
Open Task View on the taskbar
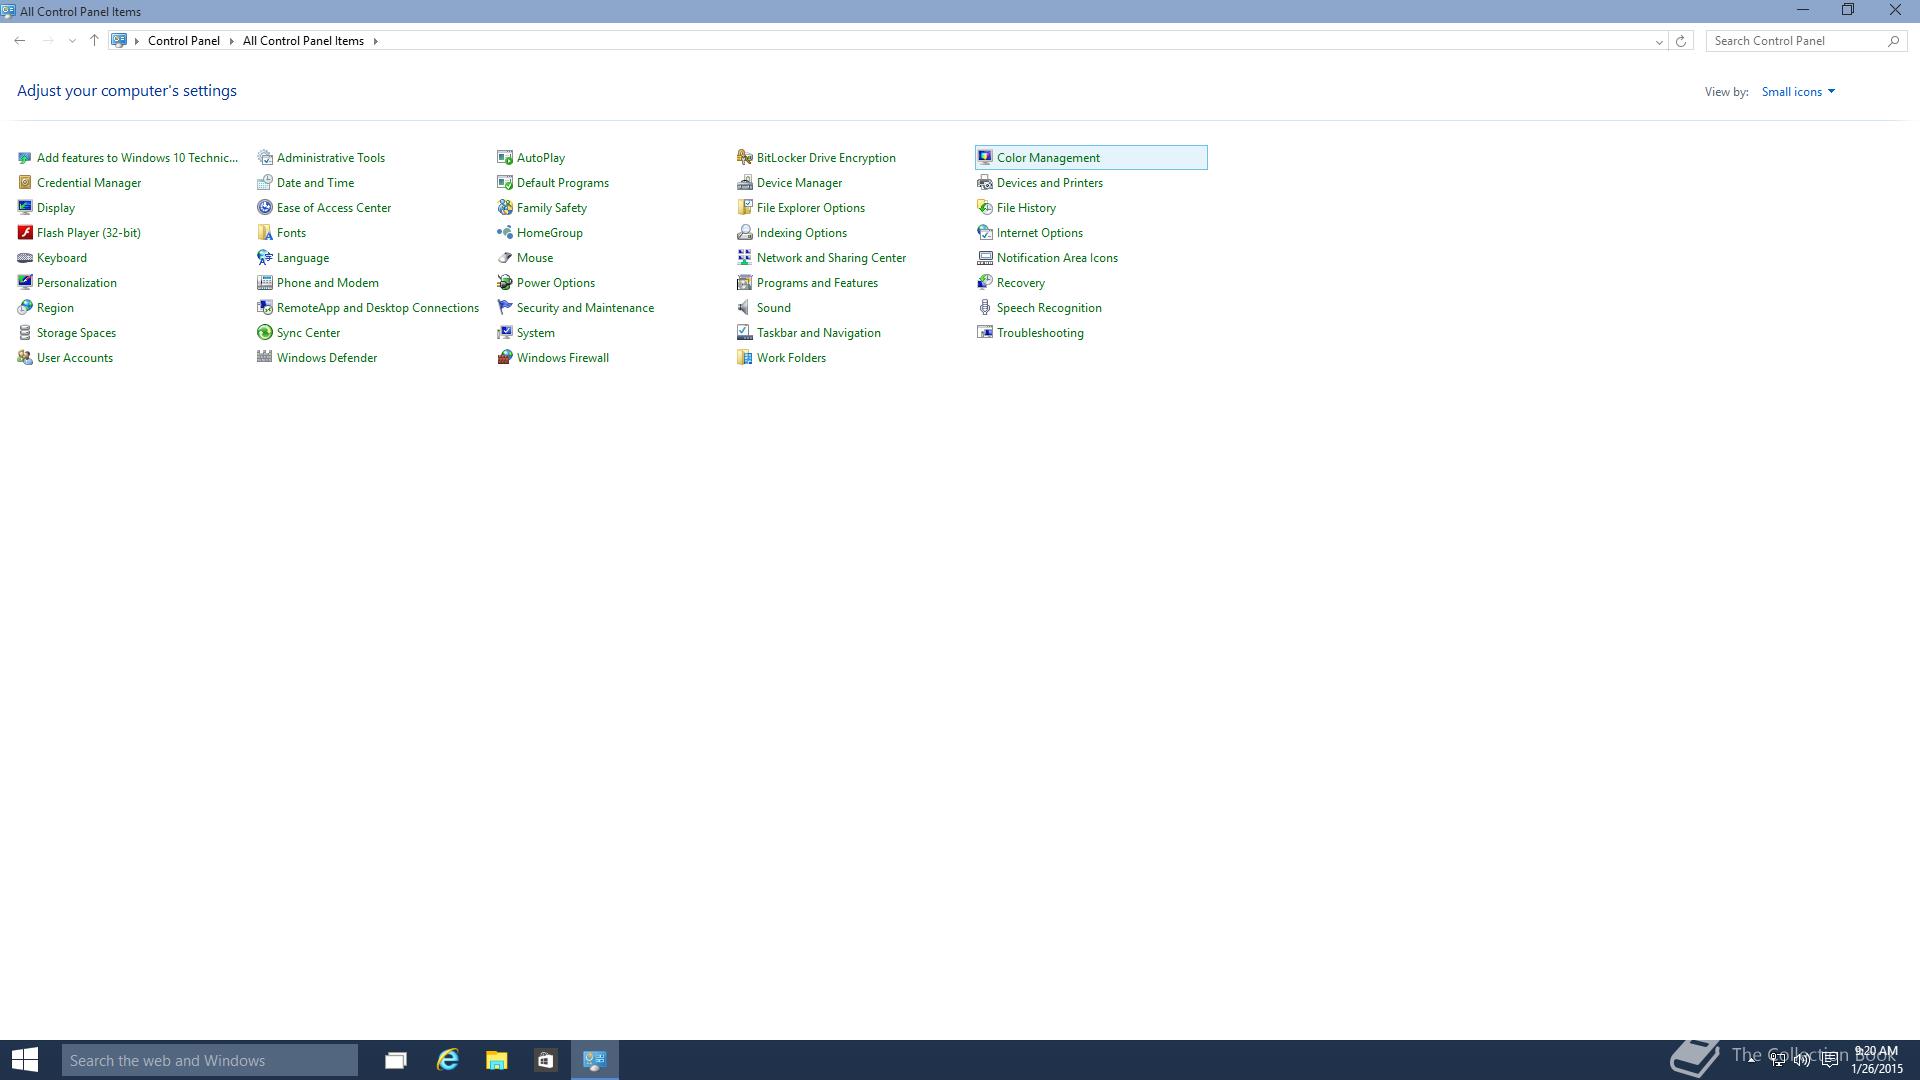[396, 1060]
